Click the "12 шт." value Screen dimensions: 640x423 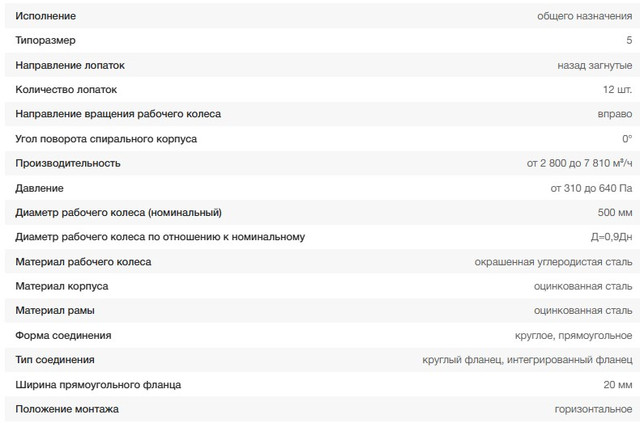[x=616, y=90]
